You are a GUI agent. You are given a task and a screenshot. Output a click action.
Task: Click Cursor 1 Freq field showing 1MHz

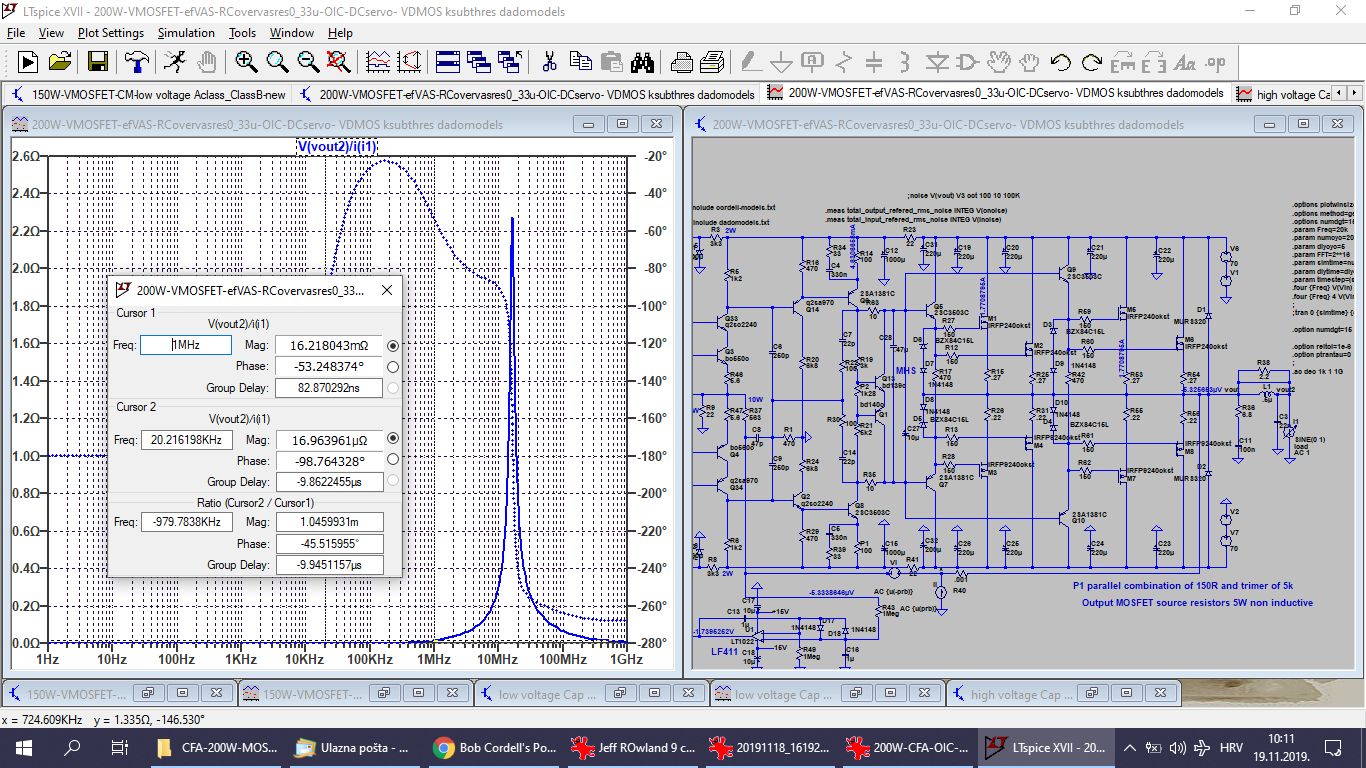(x=186, y=345)
